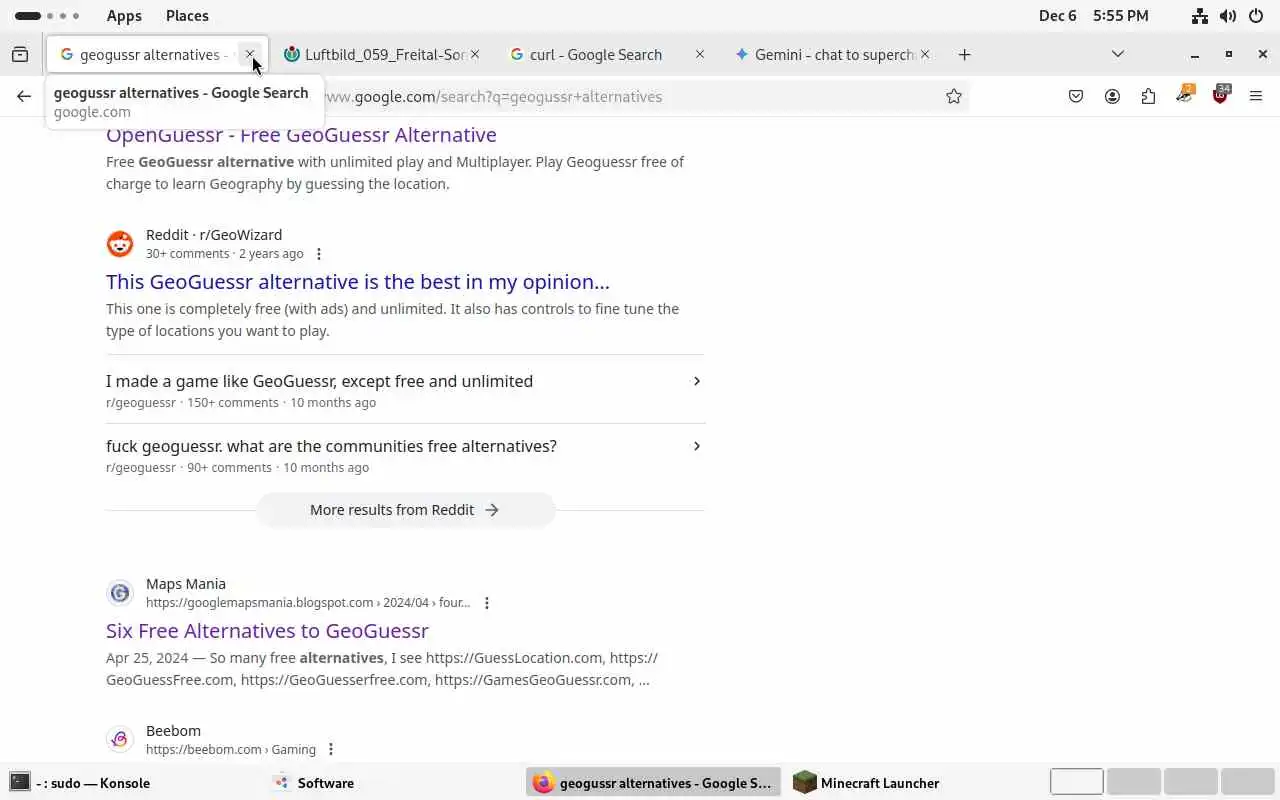Close the Luftbild_059_Freital tab

click(x=475, y=55)
